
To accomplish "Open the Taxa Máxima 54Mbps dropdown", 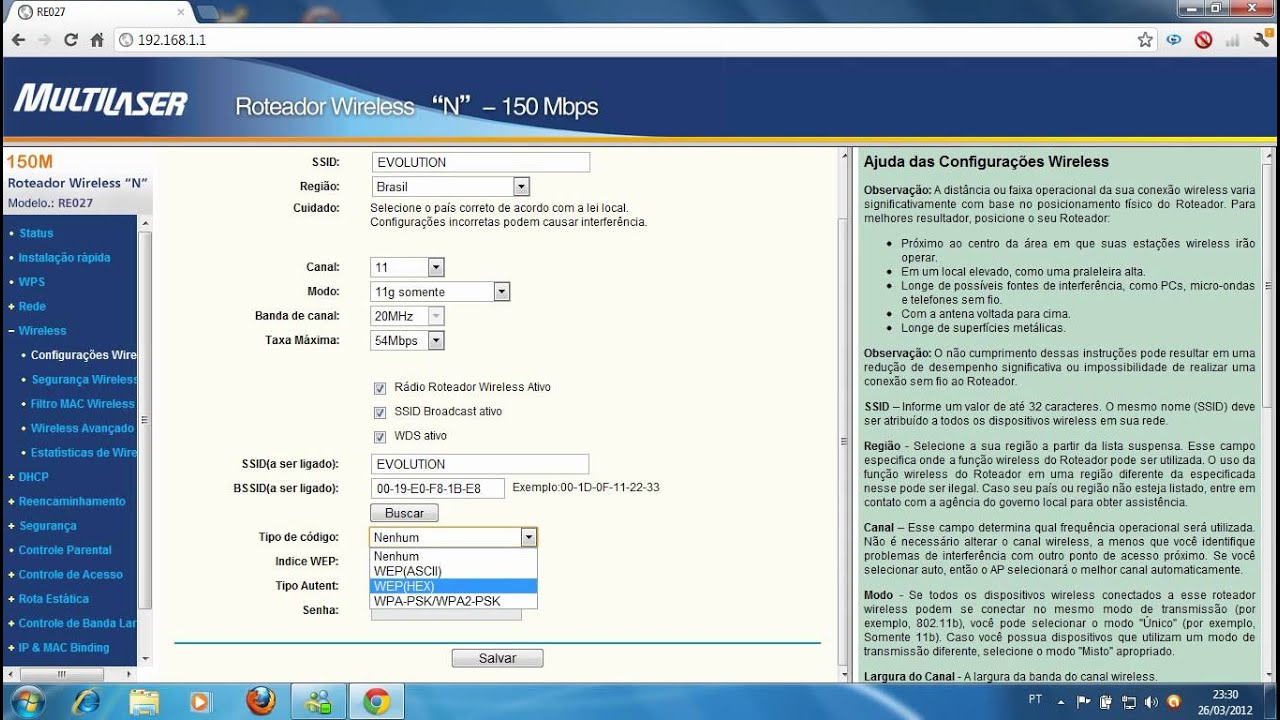I will pyautogui.click(x=407, y=340).
